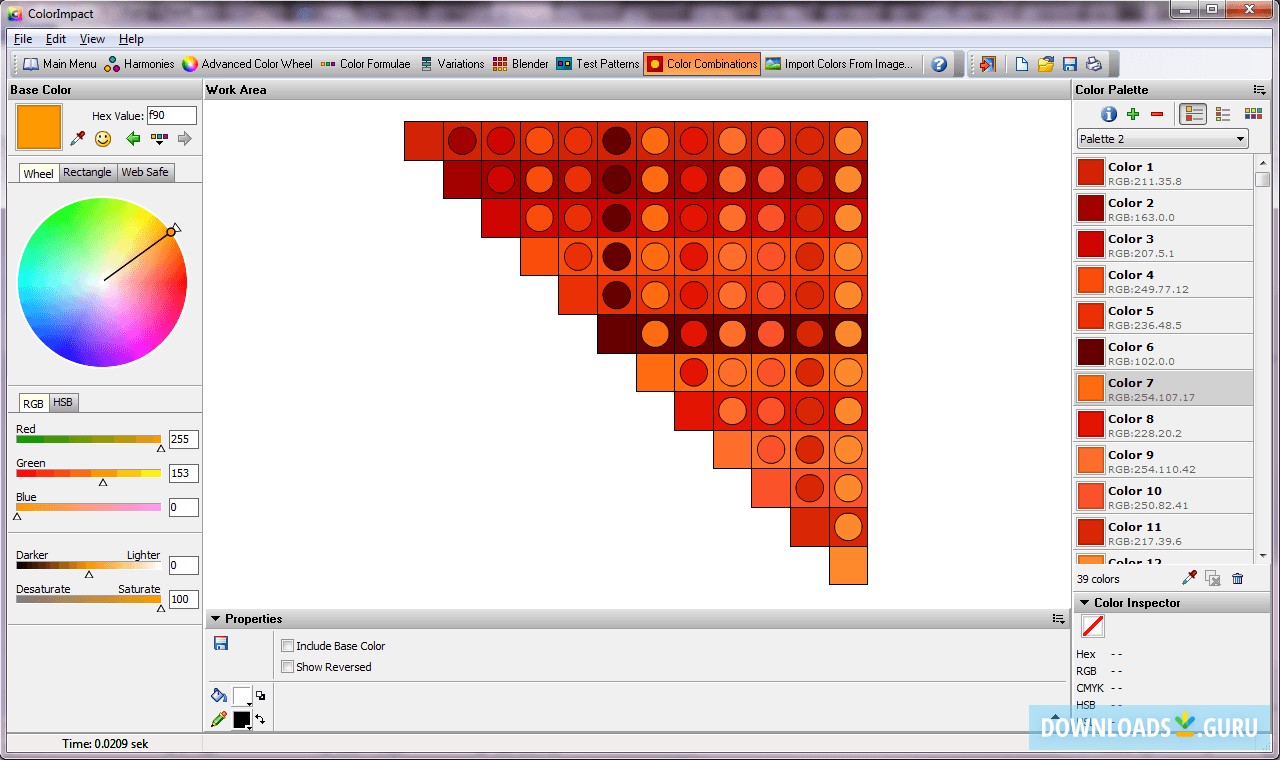Enable Show Reversed checkbox
The width and height of the screenshot is (1280, 760).
pos(288,667)
